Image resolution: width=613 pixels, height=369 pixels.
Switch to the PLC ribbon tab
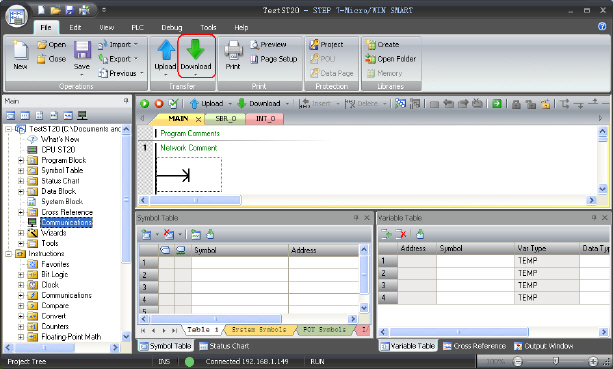(138, 27)
